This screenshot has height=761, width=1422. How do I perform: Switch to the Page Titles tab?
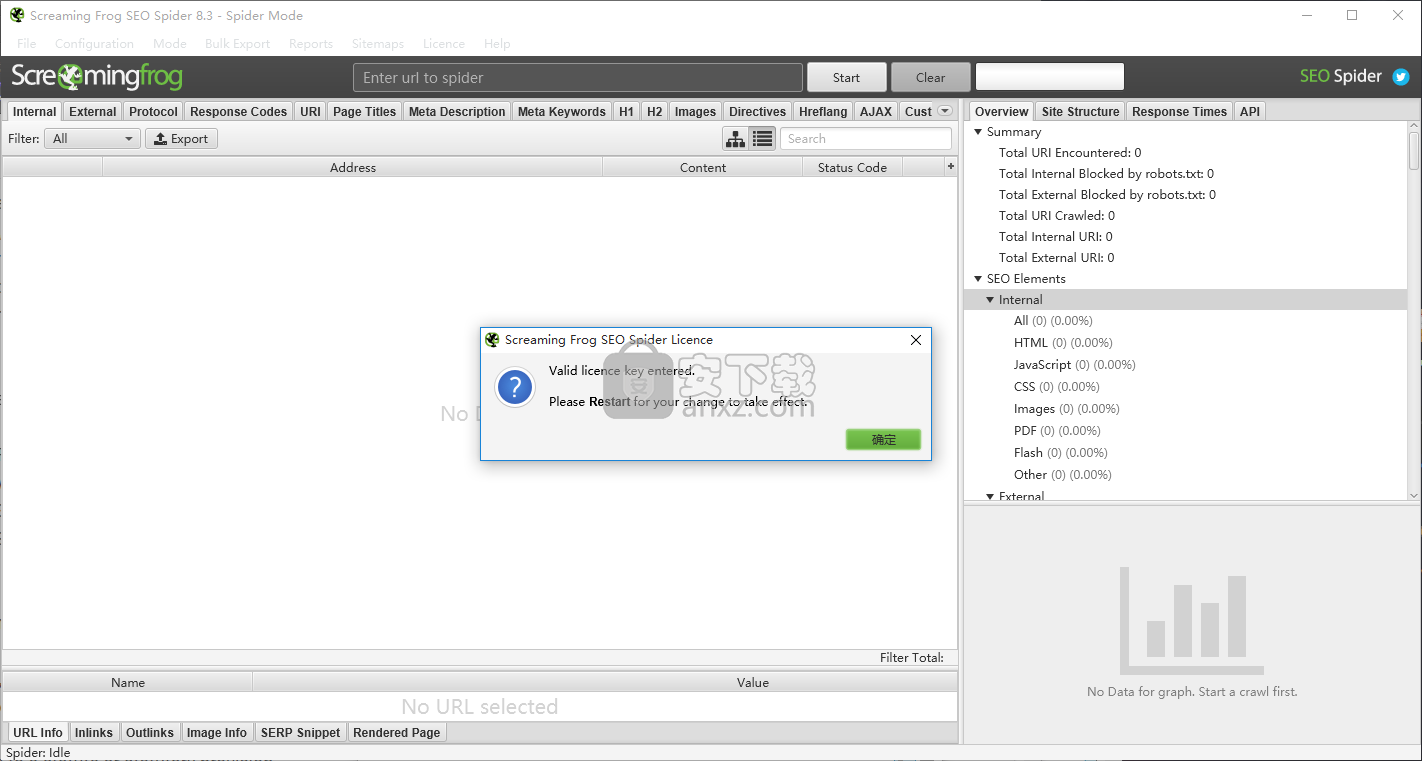pos(365,112)
